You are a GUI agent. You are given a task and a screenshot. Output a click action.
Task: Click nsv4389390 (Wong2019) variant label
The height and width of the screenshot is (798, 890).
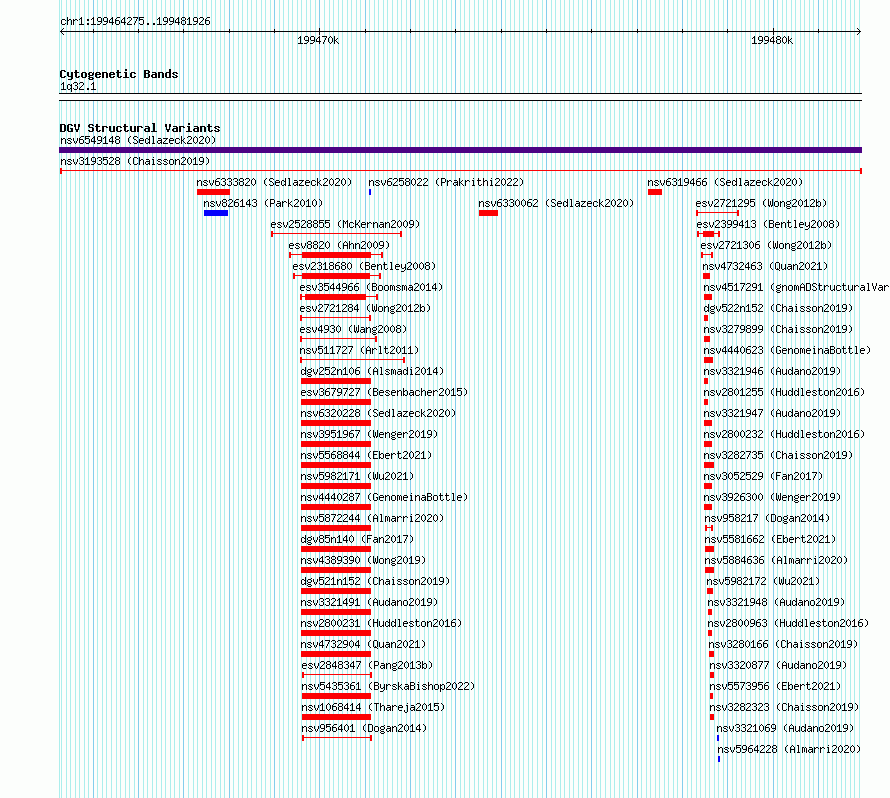(x=363, y=560)
